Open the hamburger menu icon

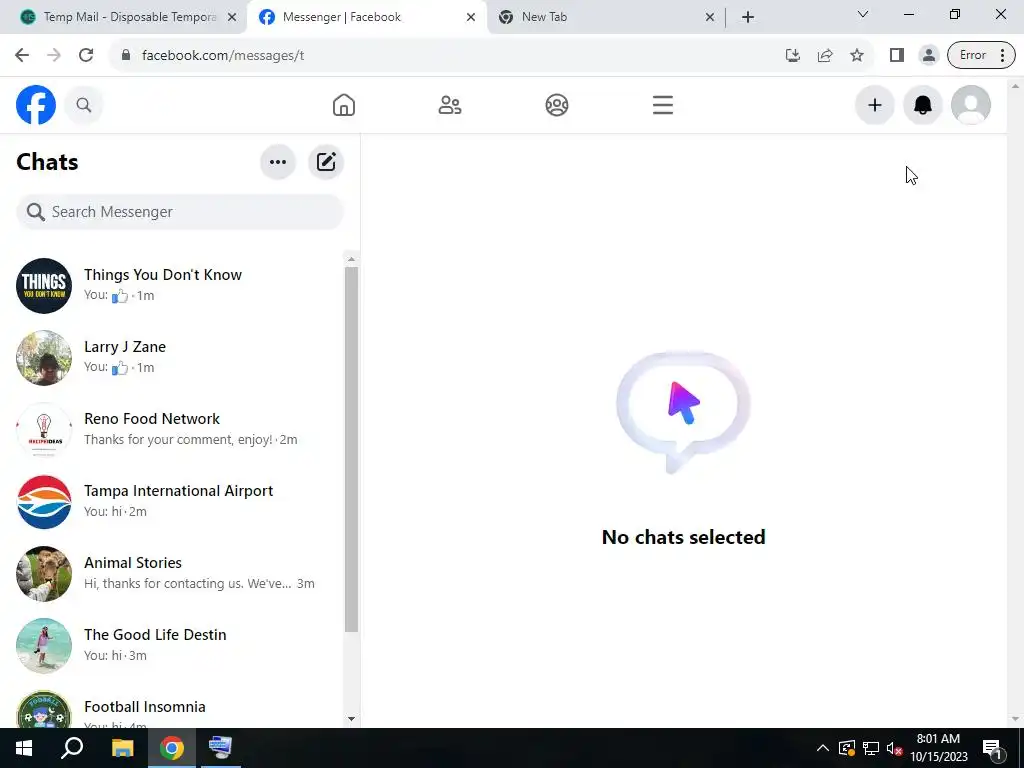pos(662,105)
